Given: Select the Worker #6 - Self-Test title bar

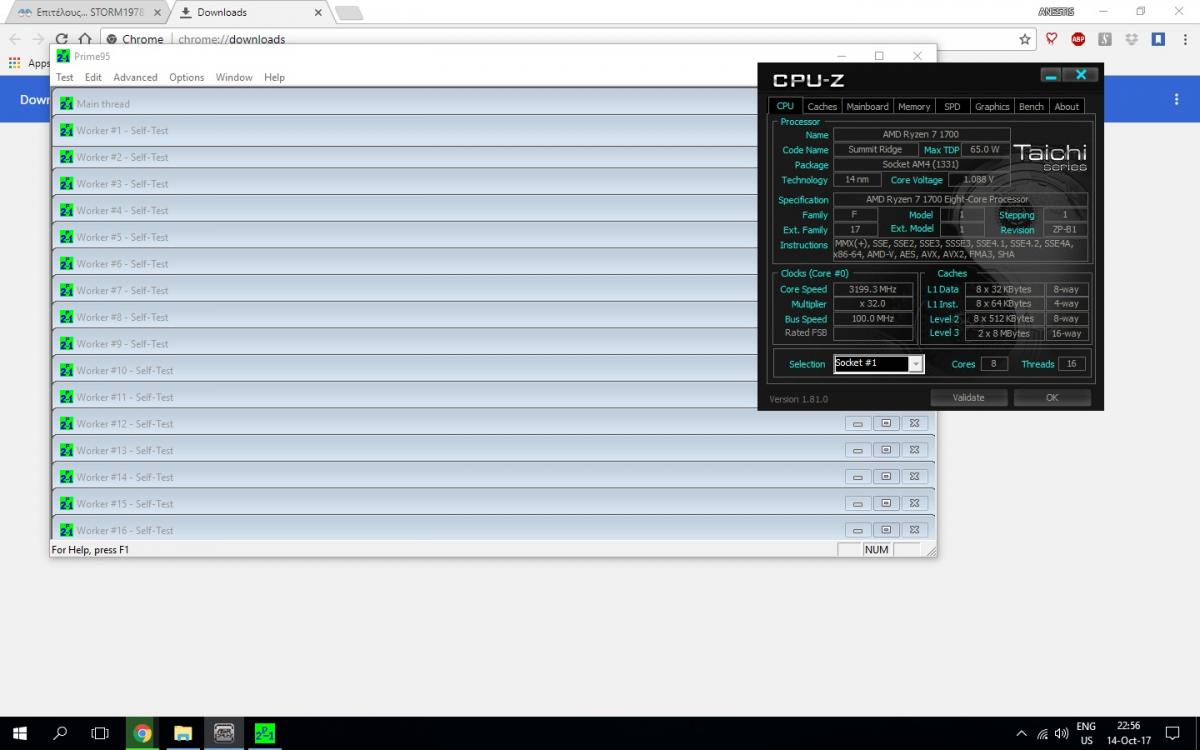Looking at the screenshot, I should (405, 263).
